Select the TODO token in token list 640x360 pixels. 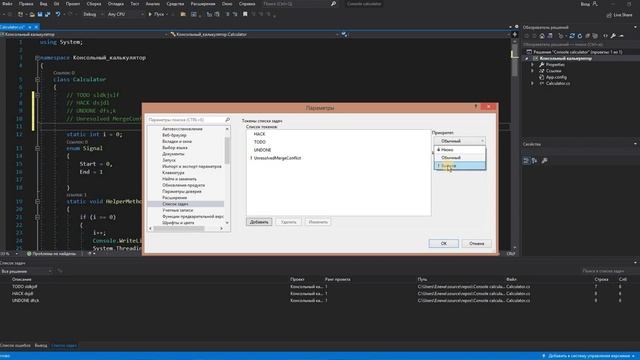coord(260,142)
